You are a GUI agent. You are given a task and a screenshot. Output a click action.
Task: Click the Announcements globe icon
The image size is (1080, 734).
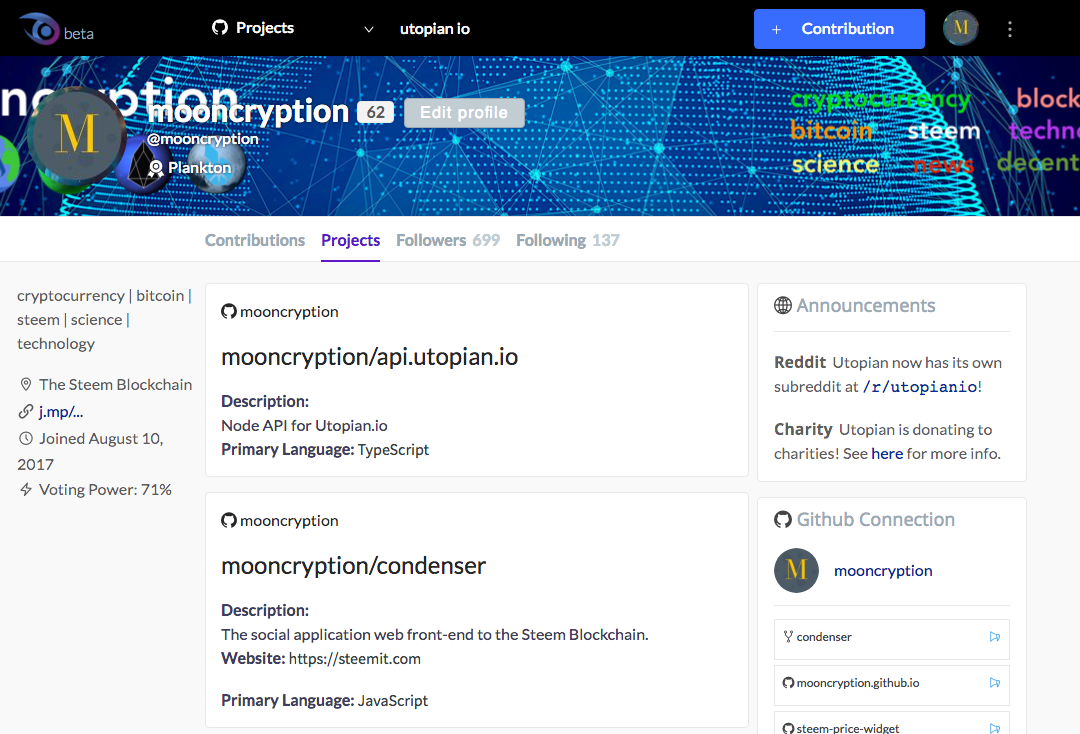coord(782,305)
